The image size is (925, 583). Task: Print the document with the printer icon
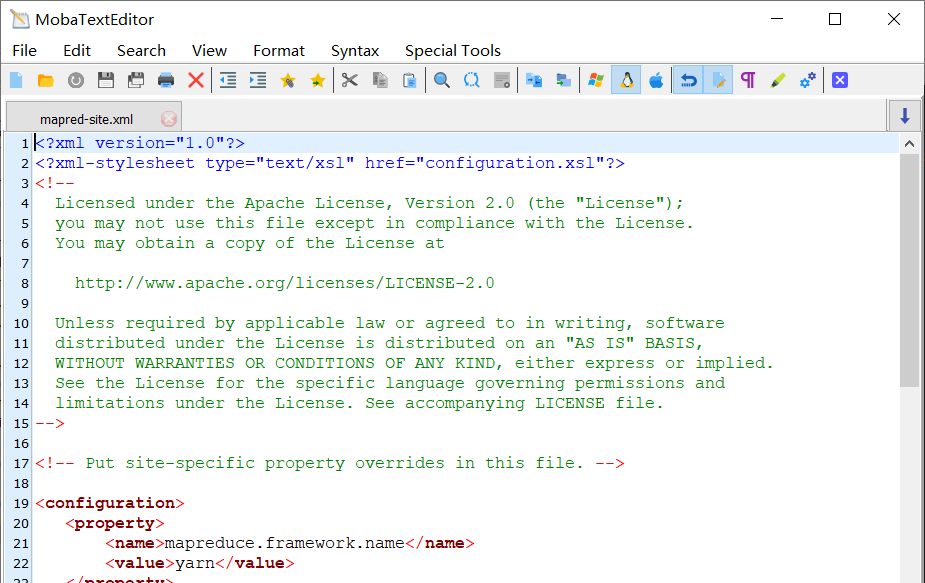point(166,80)
